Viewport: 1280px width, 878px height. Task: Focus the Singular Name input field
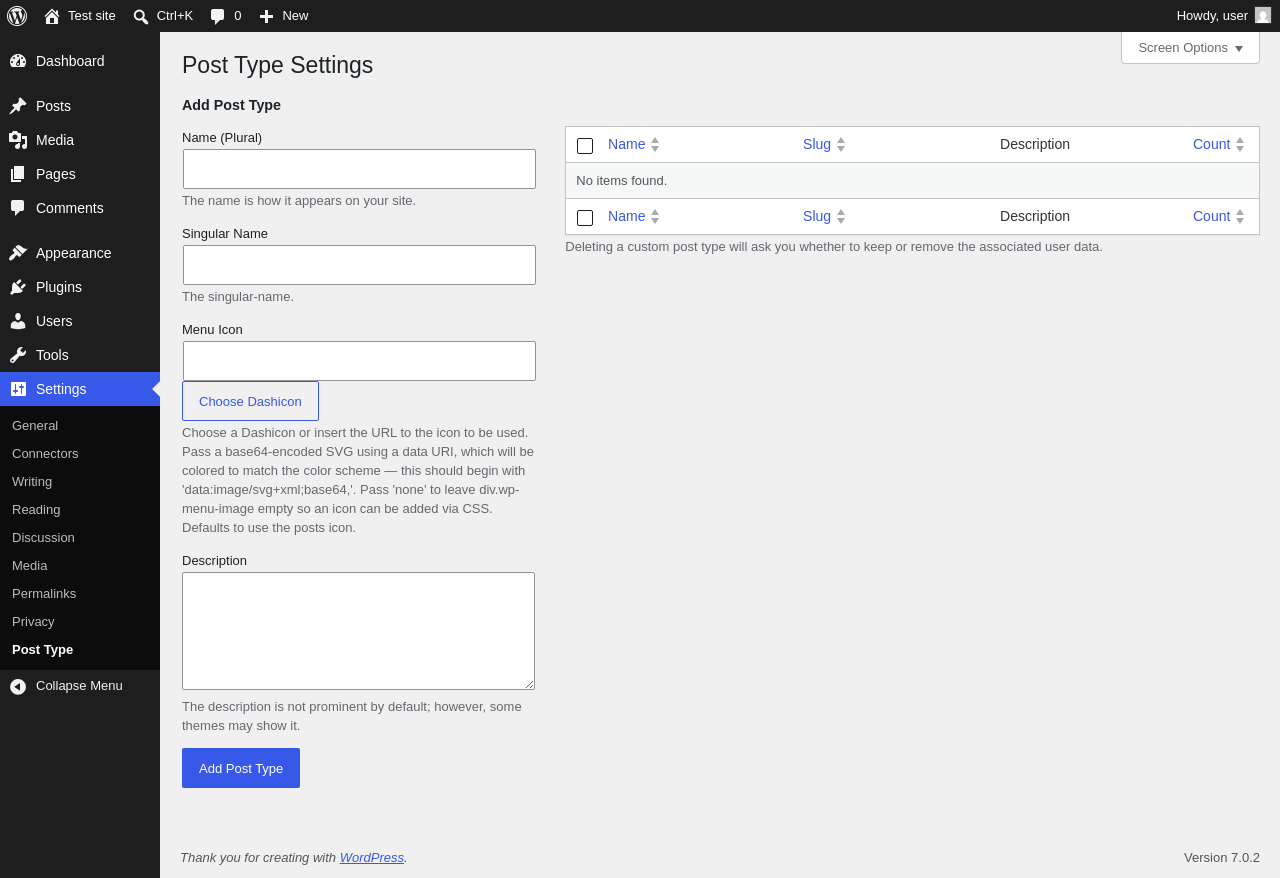point(359,265)
